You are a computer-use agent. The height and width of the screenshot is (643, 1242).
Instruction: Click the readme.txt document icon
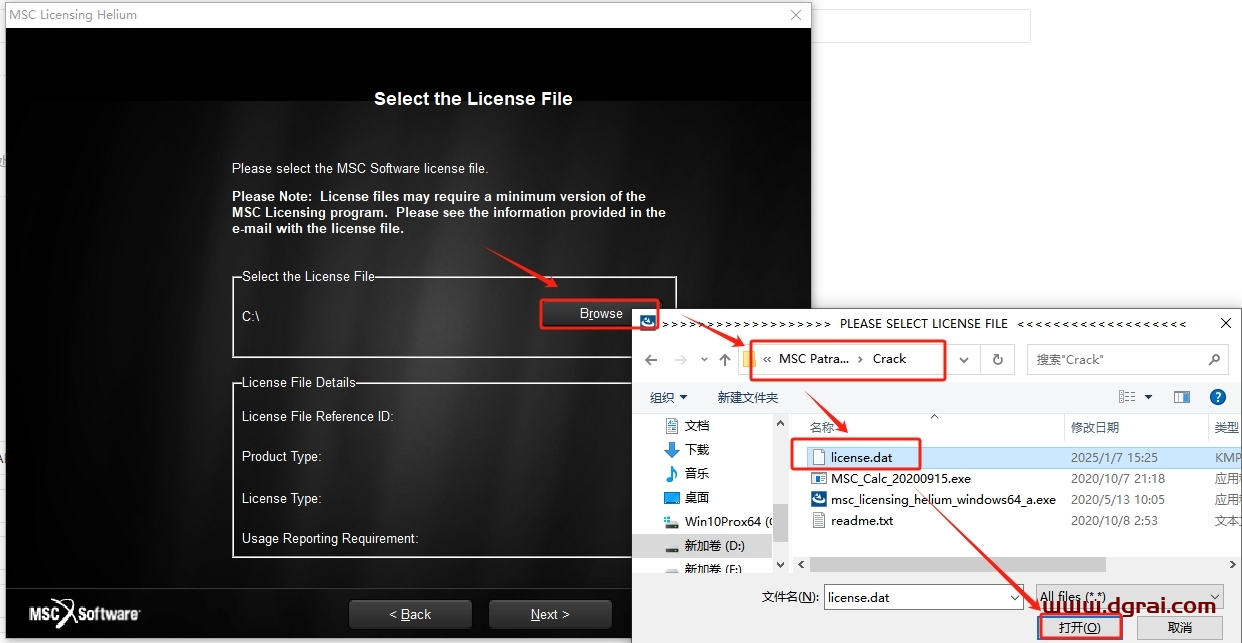818,521
